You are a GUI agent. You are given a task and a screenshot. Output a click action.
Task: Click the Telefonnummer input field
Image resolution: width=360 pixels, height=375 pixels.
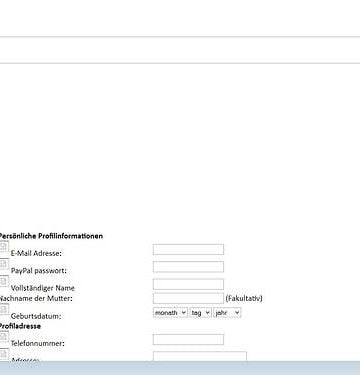coord(188,339)
